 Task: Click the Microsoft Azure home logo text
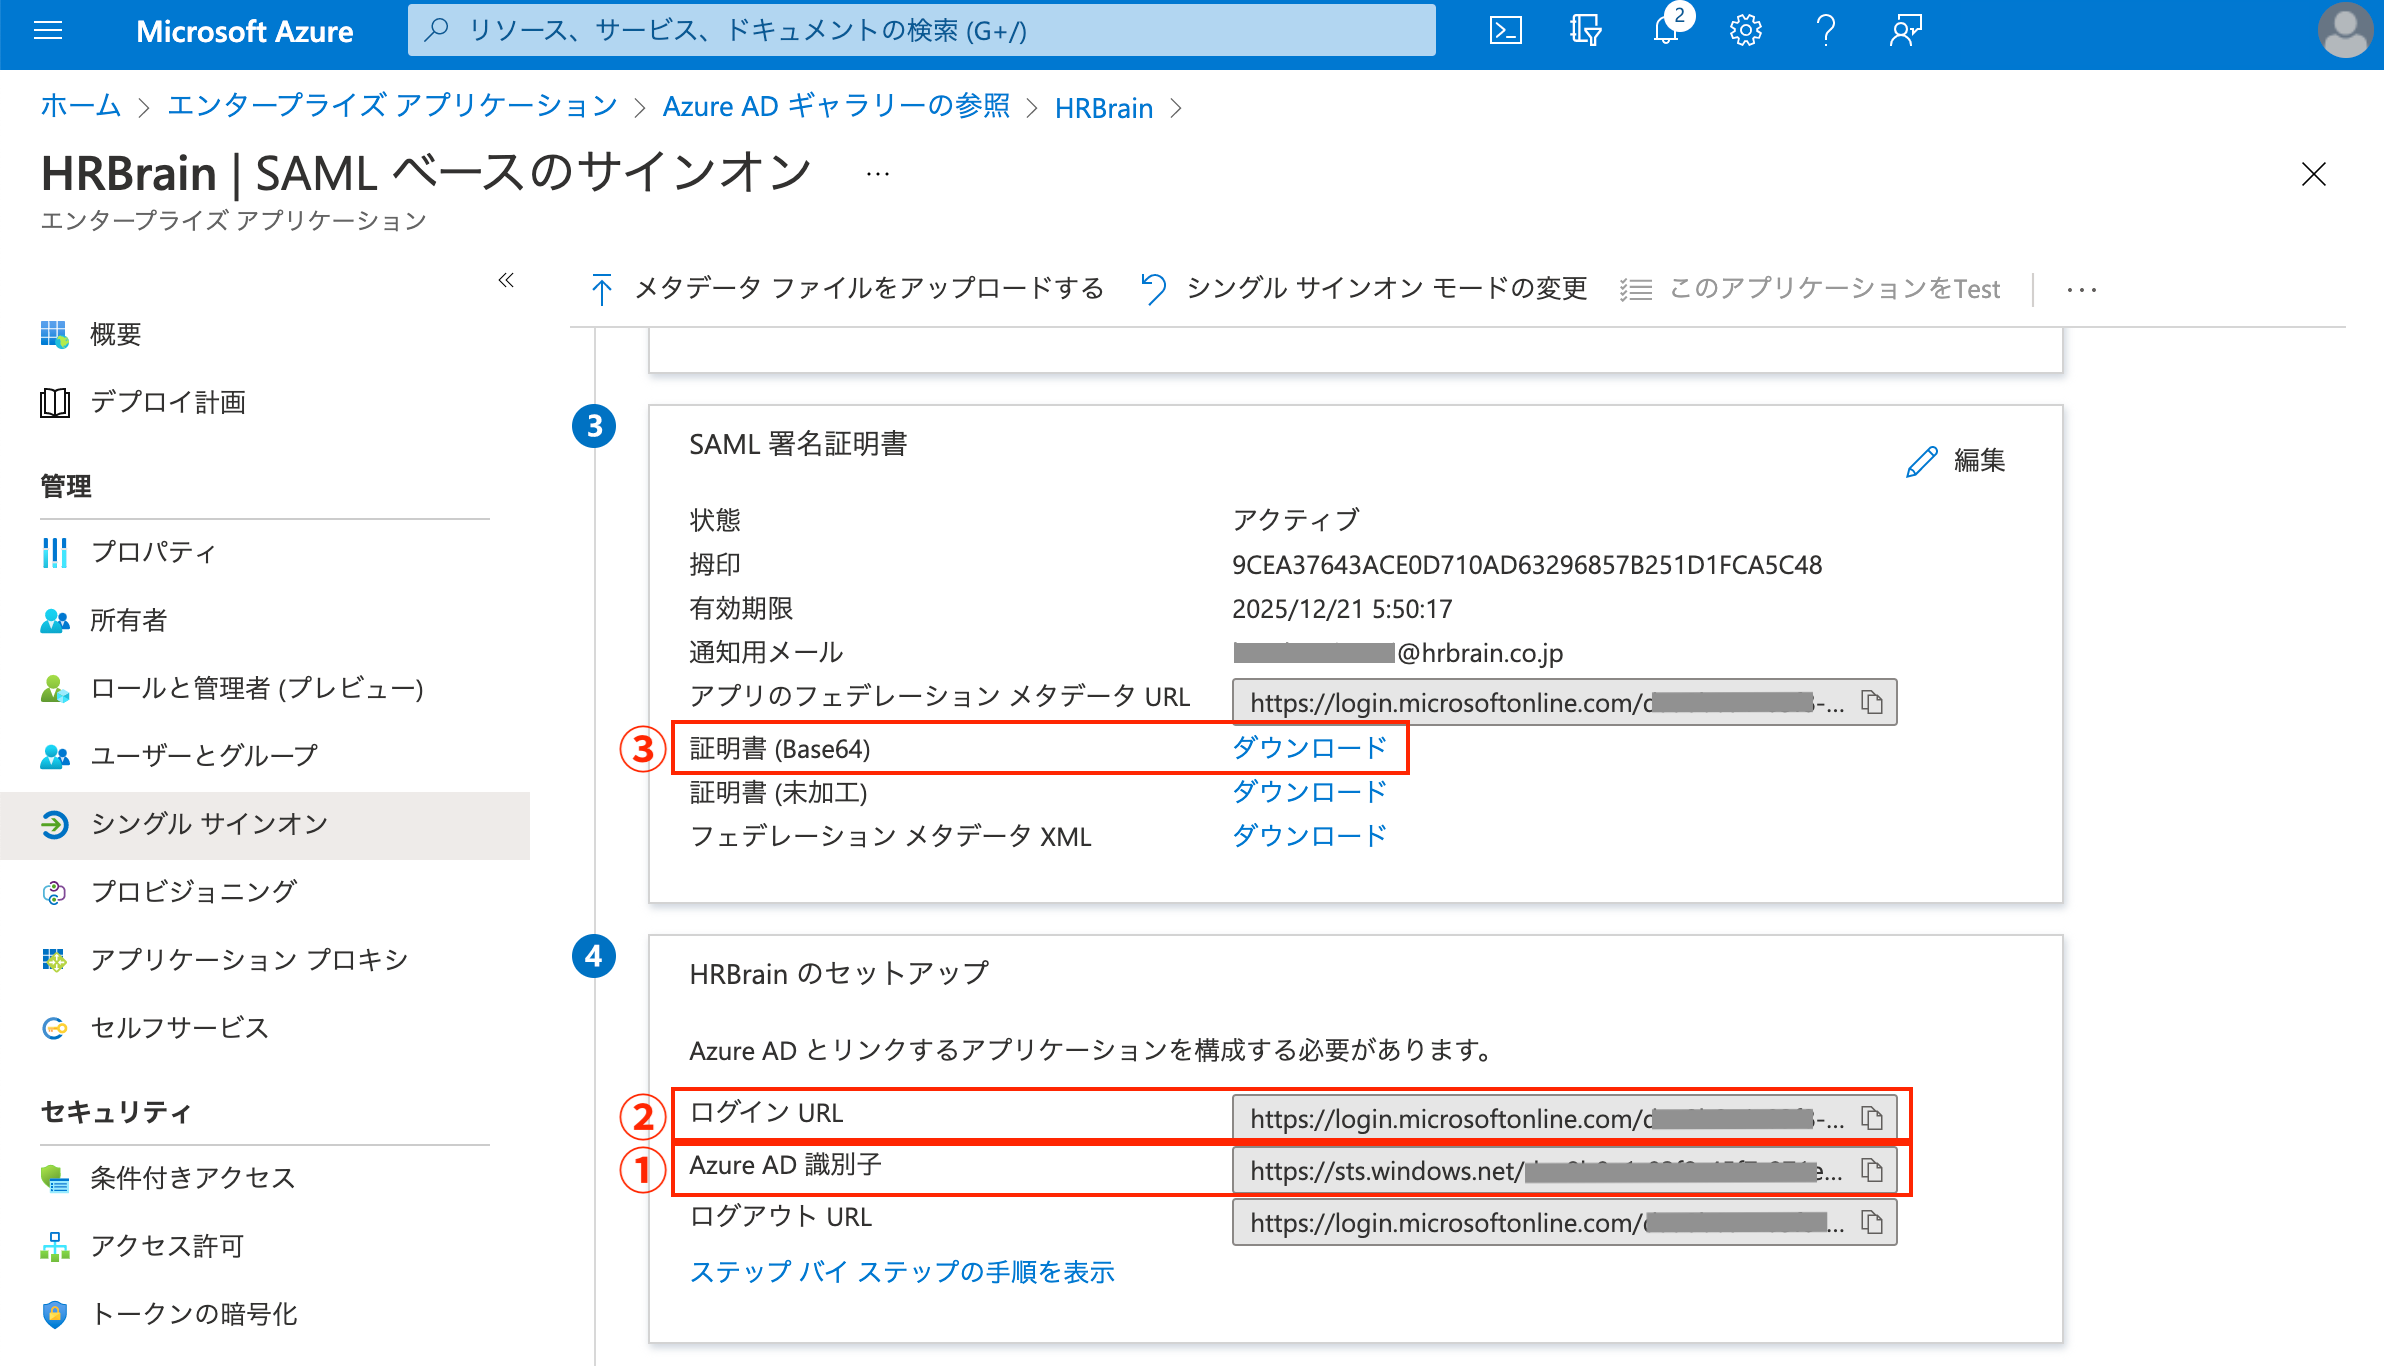[244, 31]
